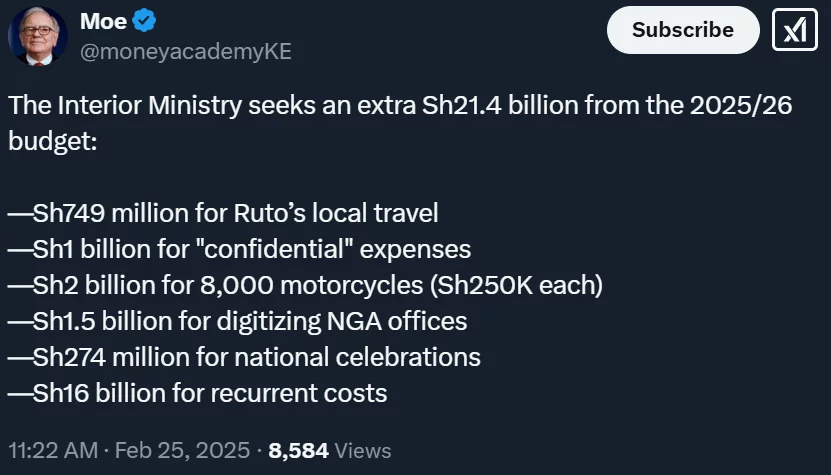Image resolution: width=831 pixels, height=475 pixels.
Task: Click the 8,584 view count number
Action: coord(299,450)
